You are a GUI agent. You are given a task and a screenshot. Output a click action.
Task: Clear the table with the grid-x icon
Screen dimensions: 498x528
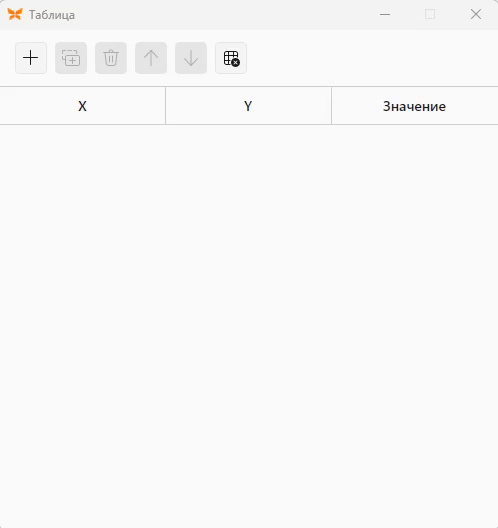(x=231, y=58)
